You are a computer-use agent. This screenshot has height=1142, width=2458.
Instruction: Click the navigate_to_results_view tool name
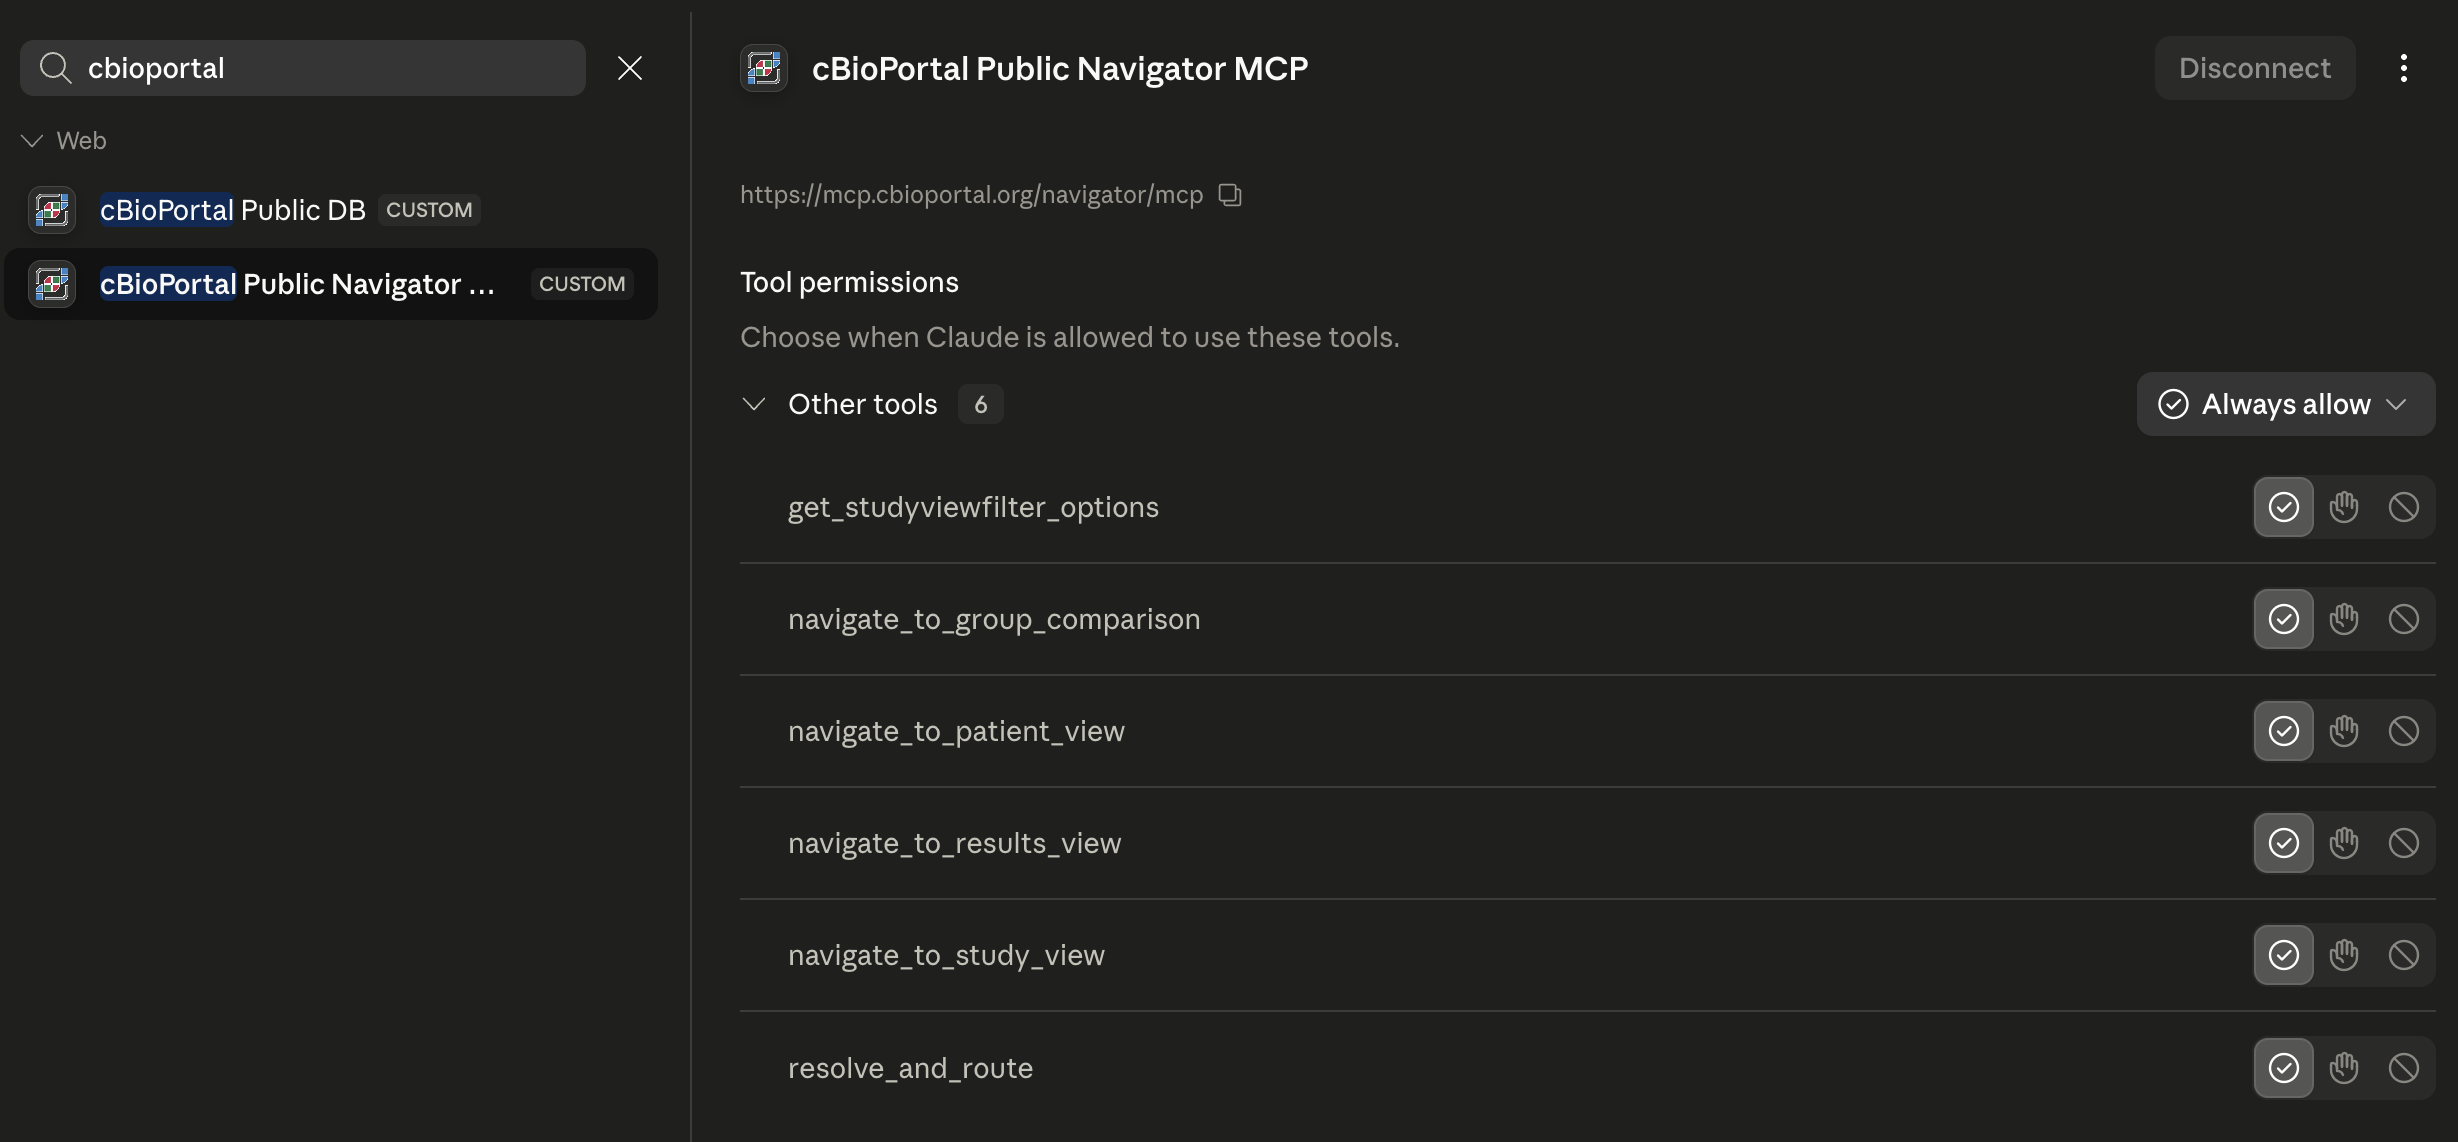point(954,844)
